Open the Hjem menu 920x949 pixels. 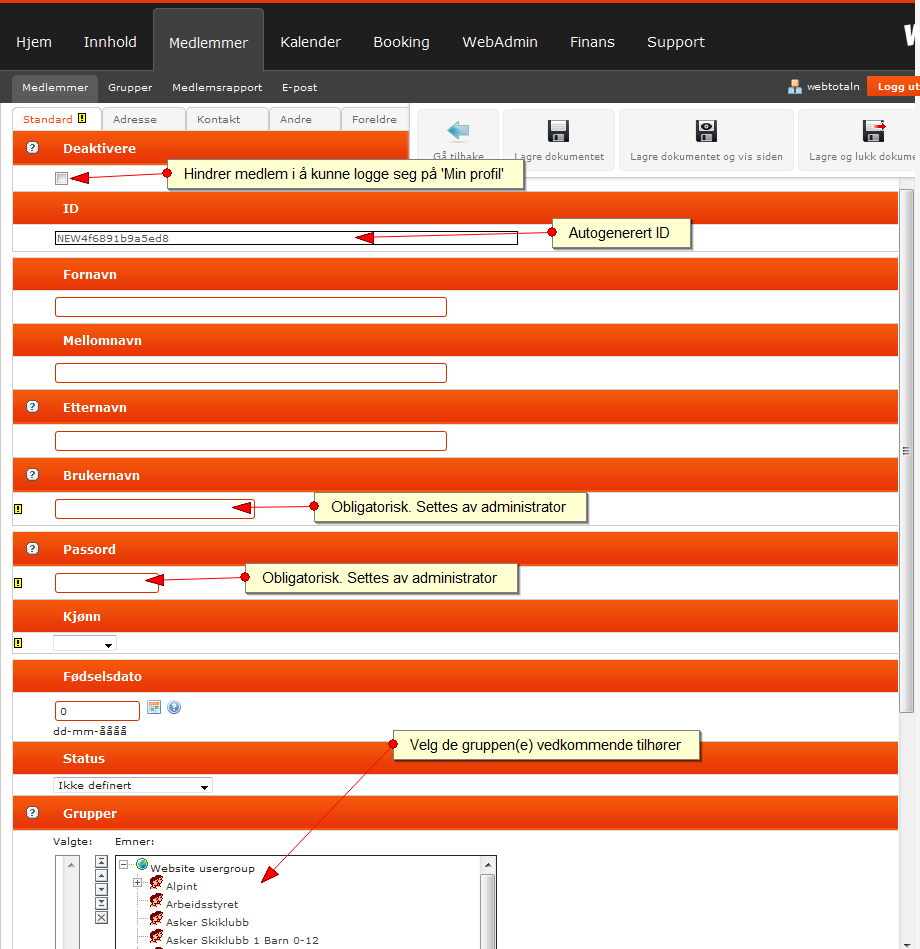point(34,42)
